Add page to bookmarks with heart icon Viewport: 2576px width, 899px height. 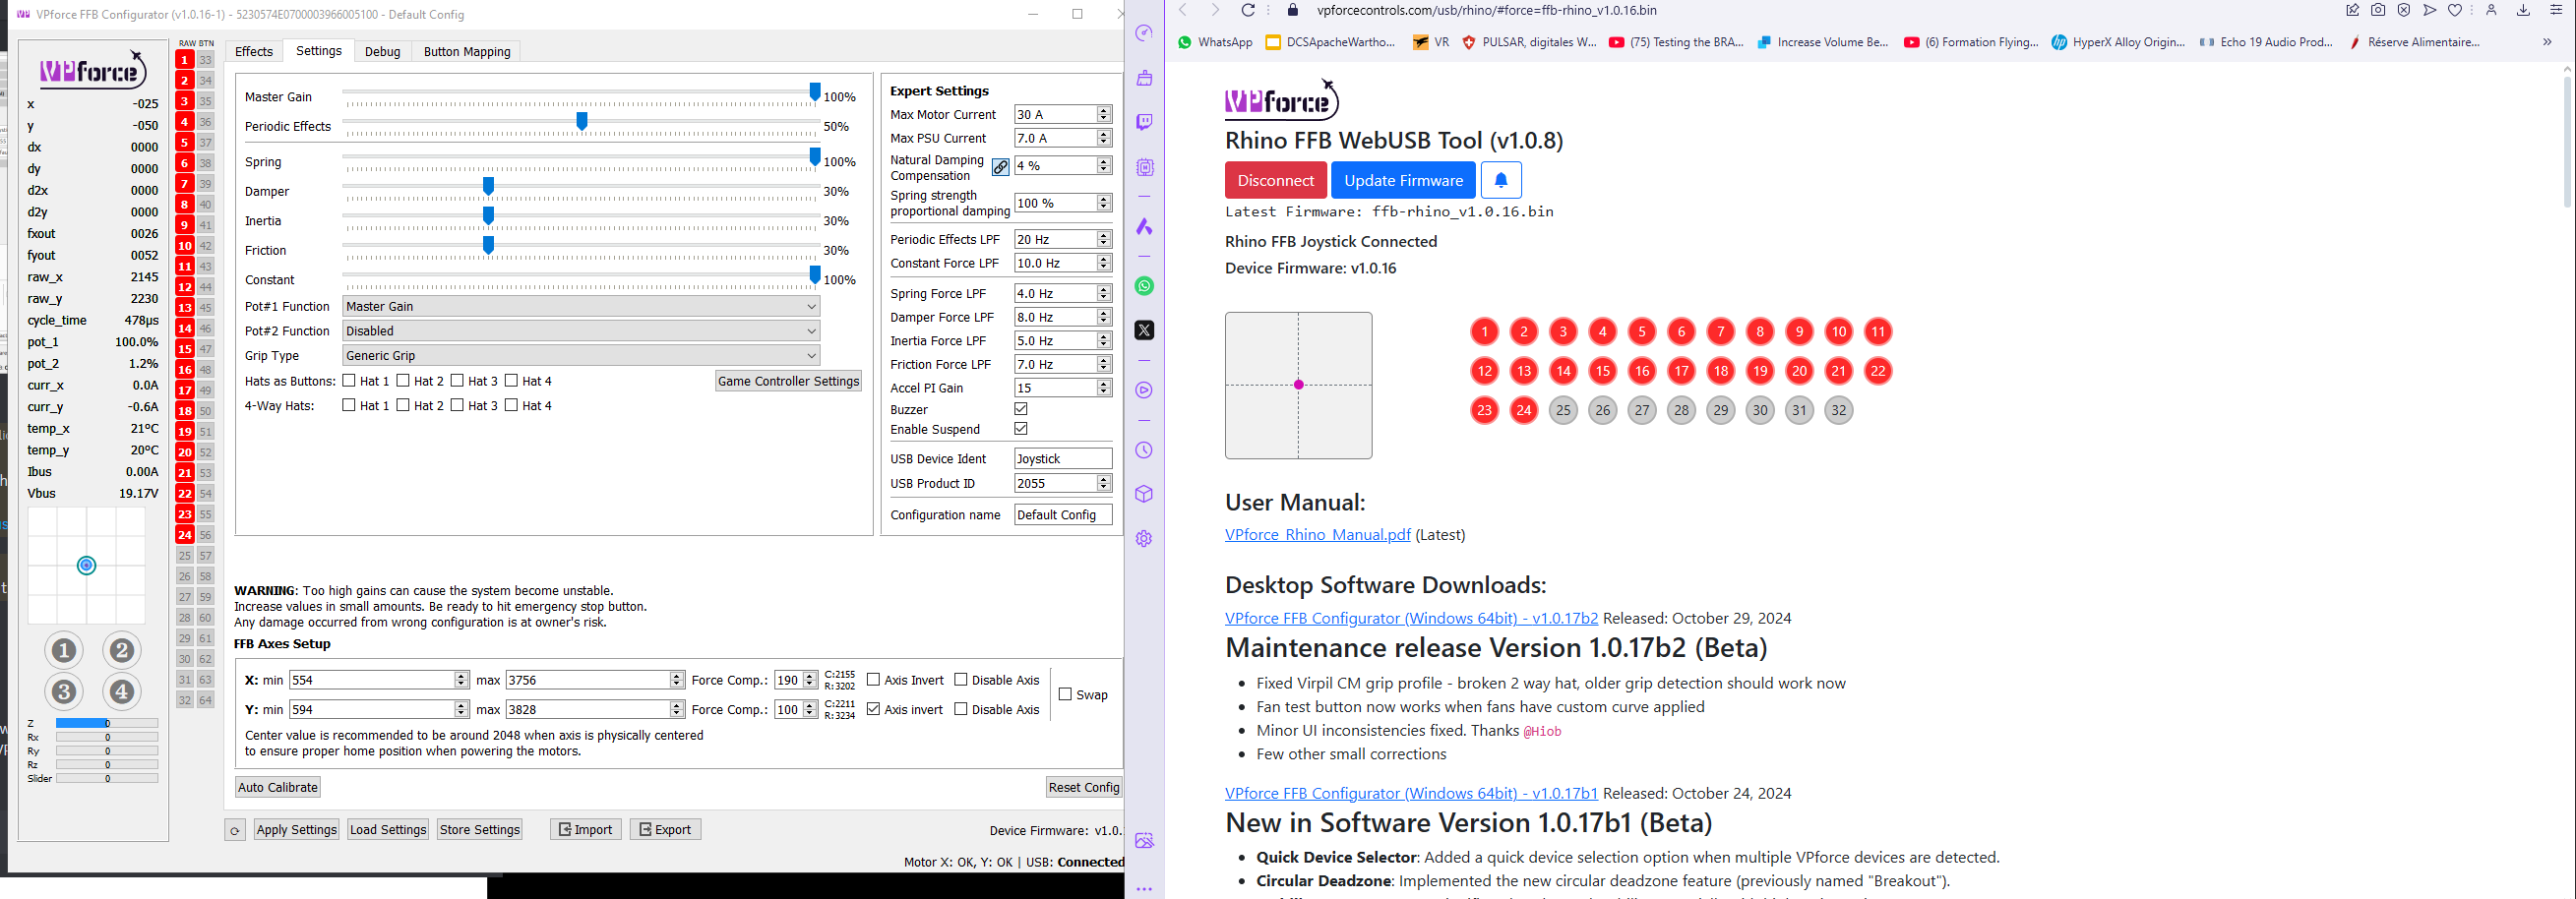tap(2455, 10)
